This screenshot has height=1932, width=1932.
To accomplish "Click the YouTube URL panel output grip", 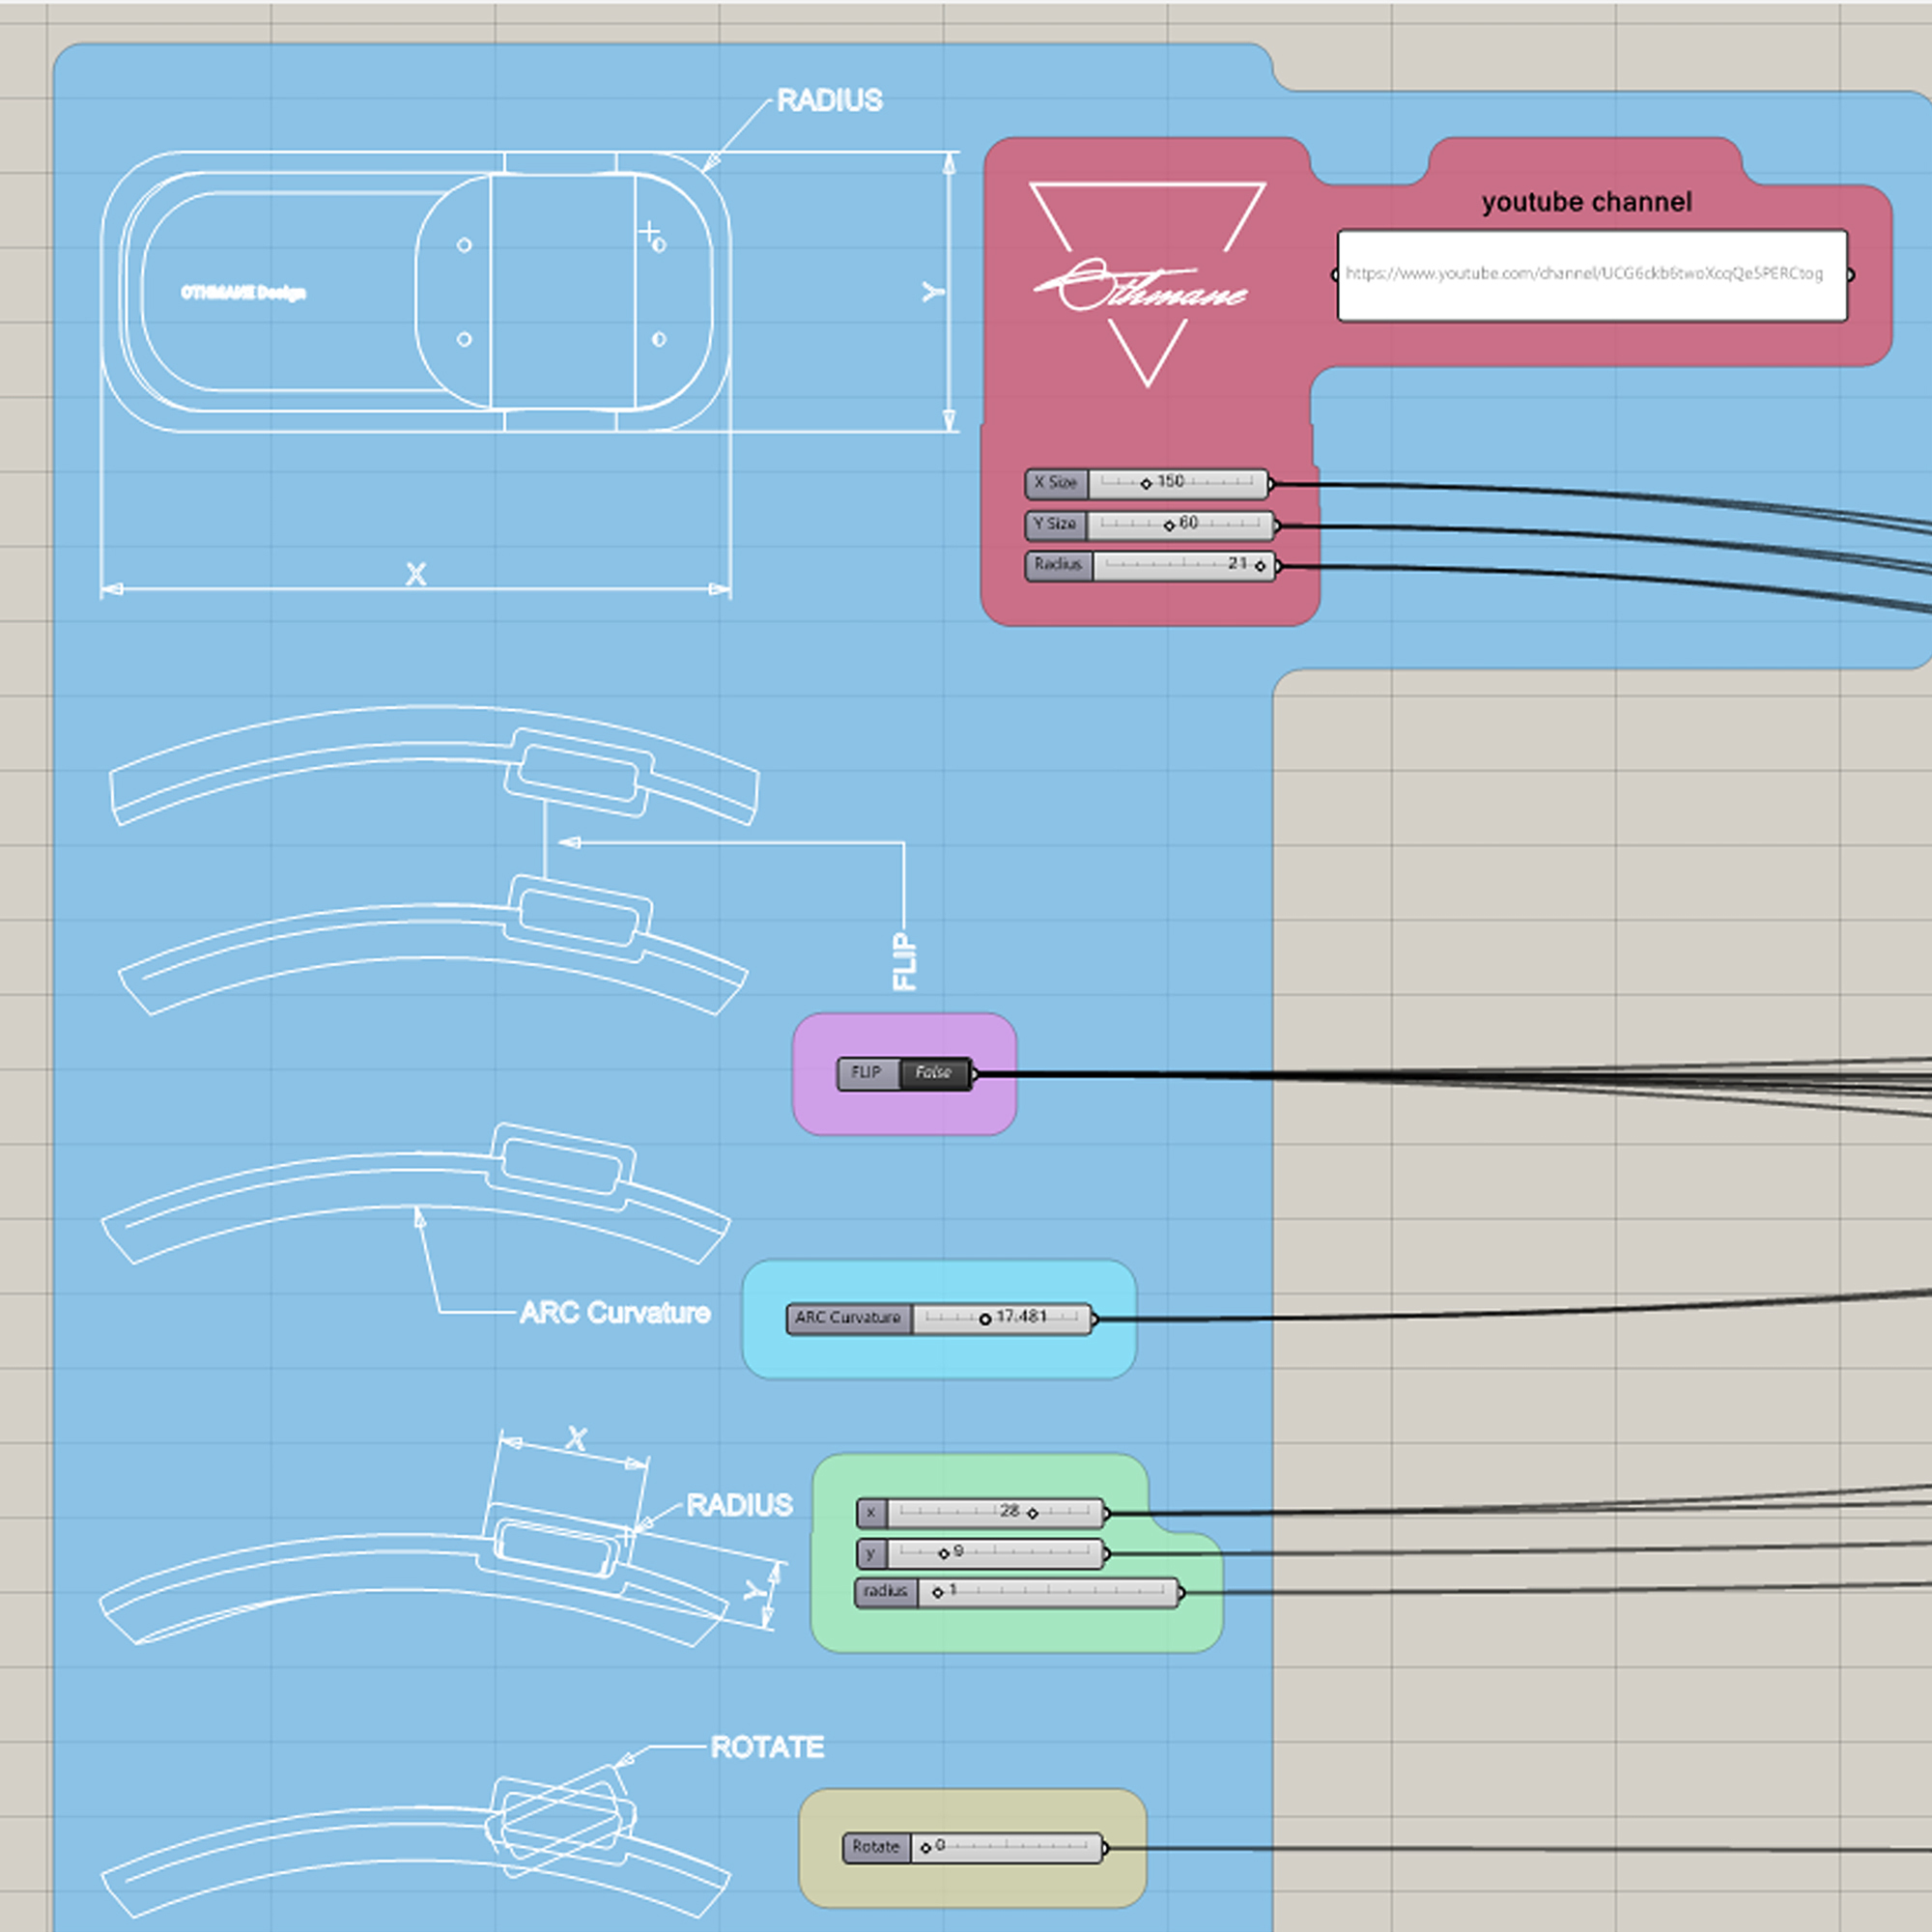I will pyautogui.click(x=1851, y=275).
